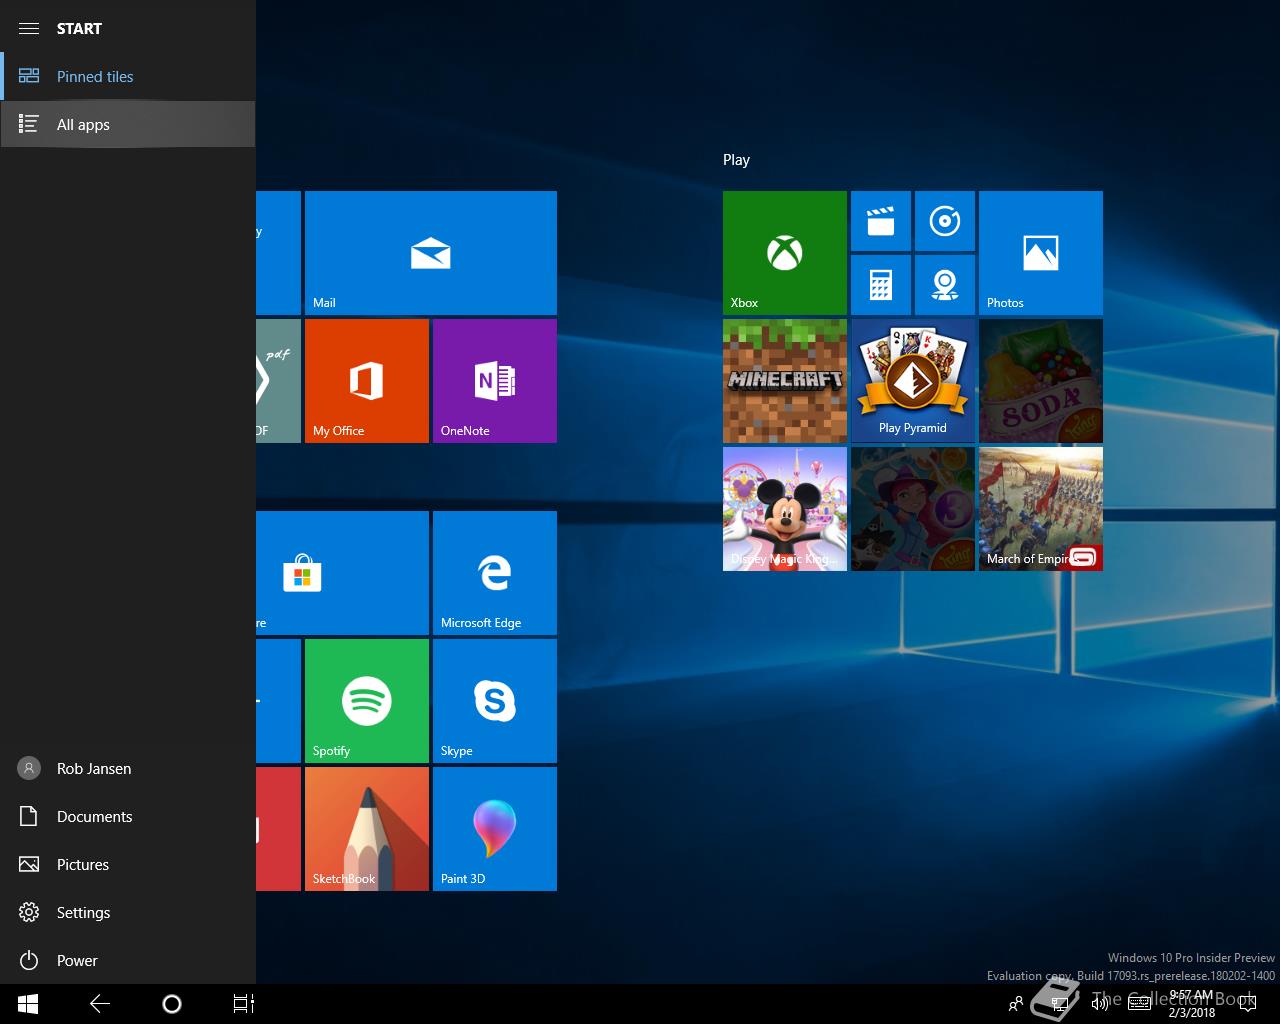Launch the Mail tile
Viewport: 1280px width, 1024px height.
pos(431,253)
